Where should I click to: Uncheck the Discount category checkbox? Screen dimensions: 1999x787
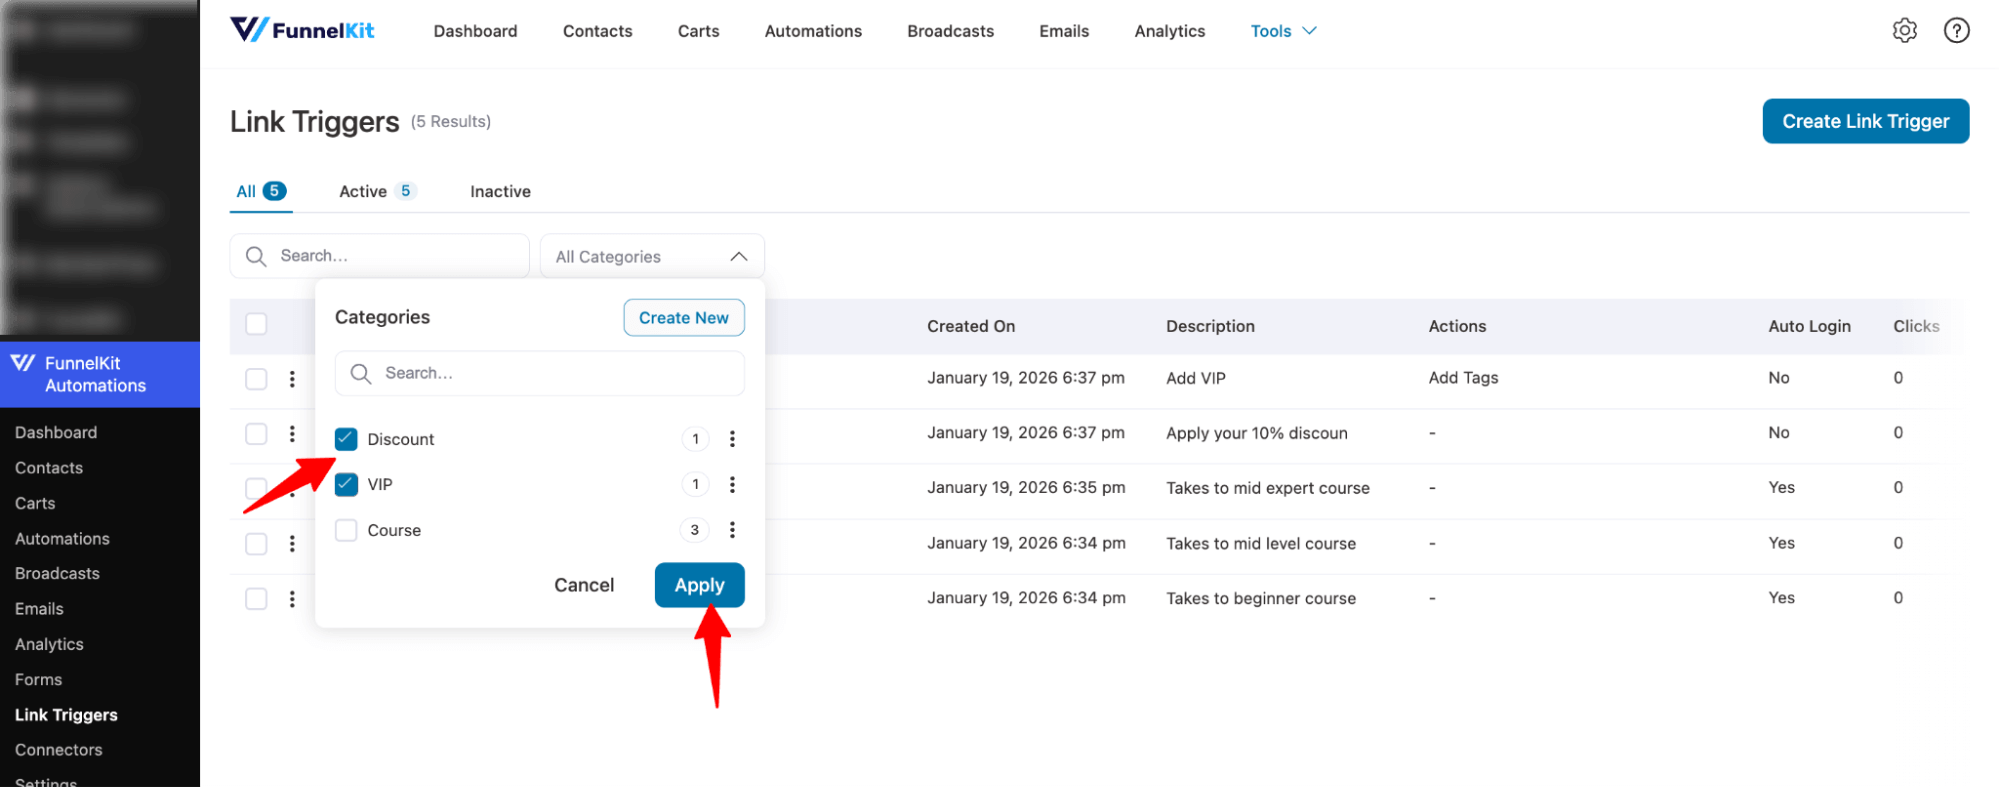point(346,439)
